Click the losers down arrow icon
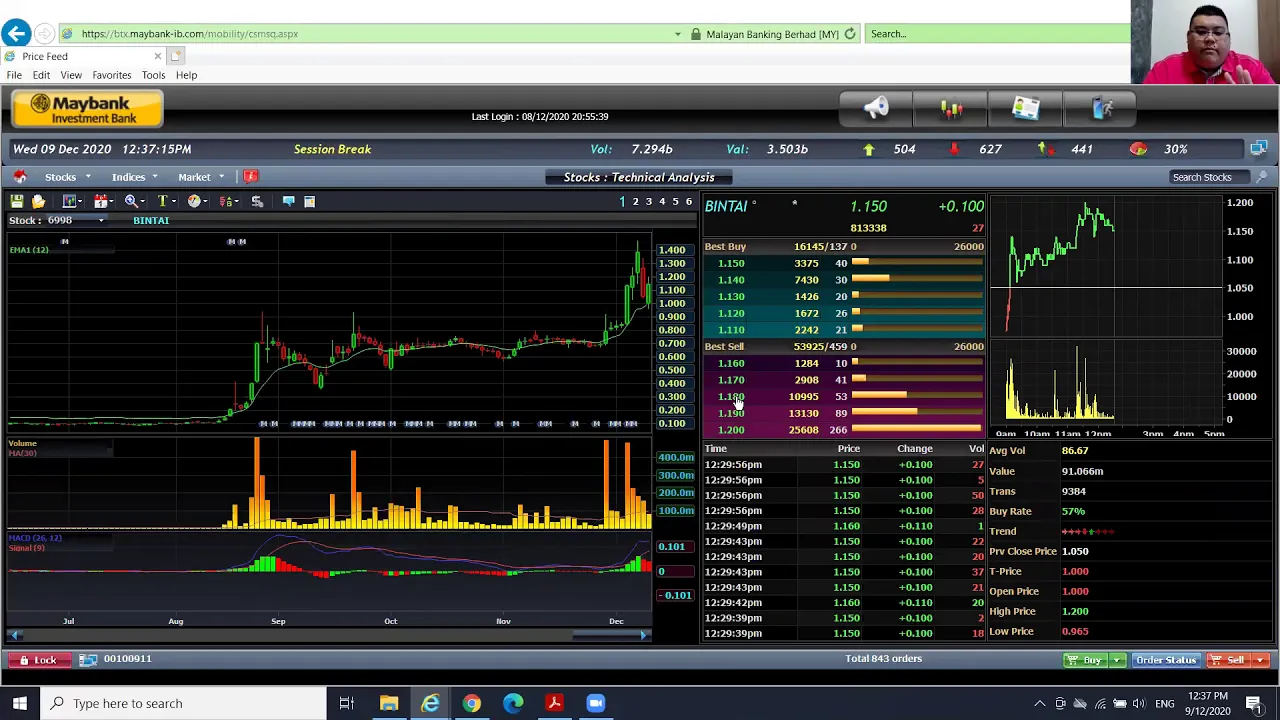This screenshot has height=720, width=1280. coord(953,149)
